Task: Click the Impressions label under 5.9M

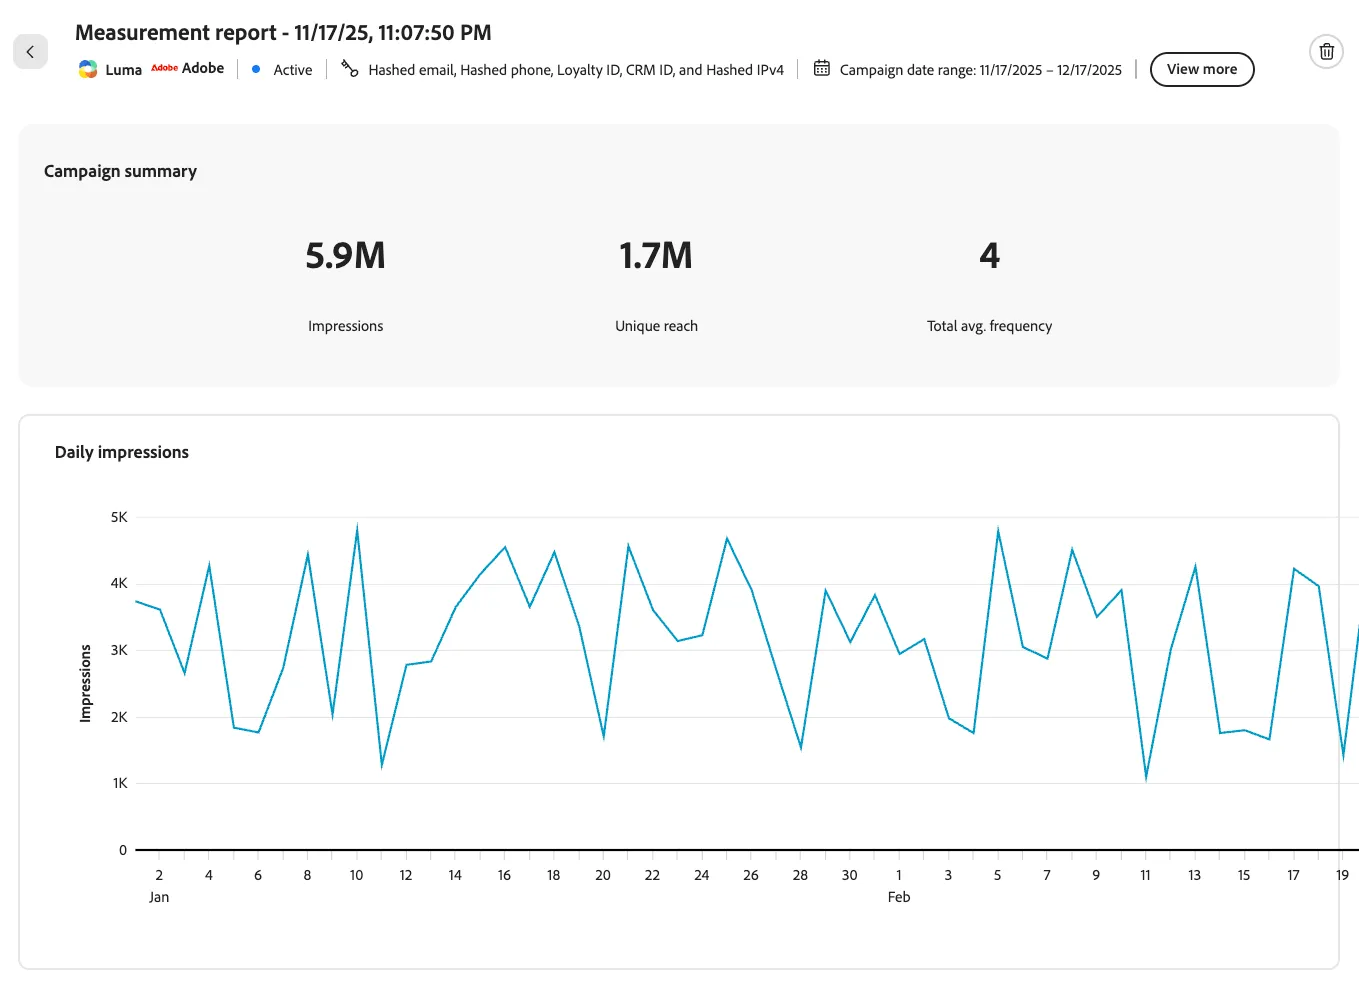Action: pyautogui.click(x=345, y=326)
